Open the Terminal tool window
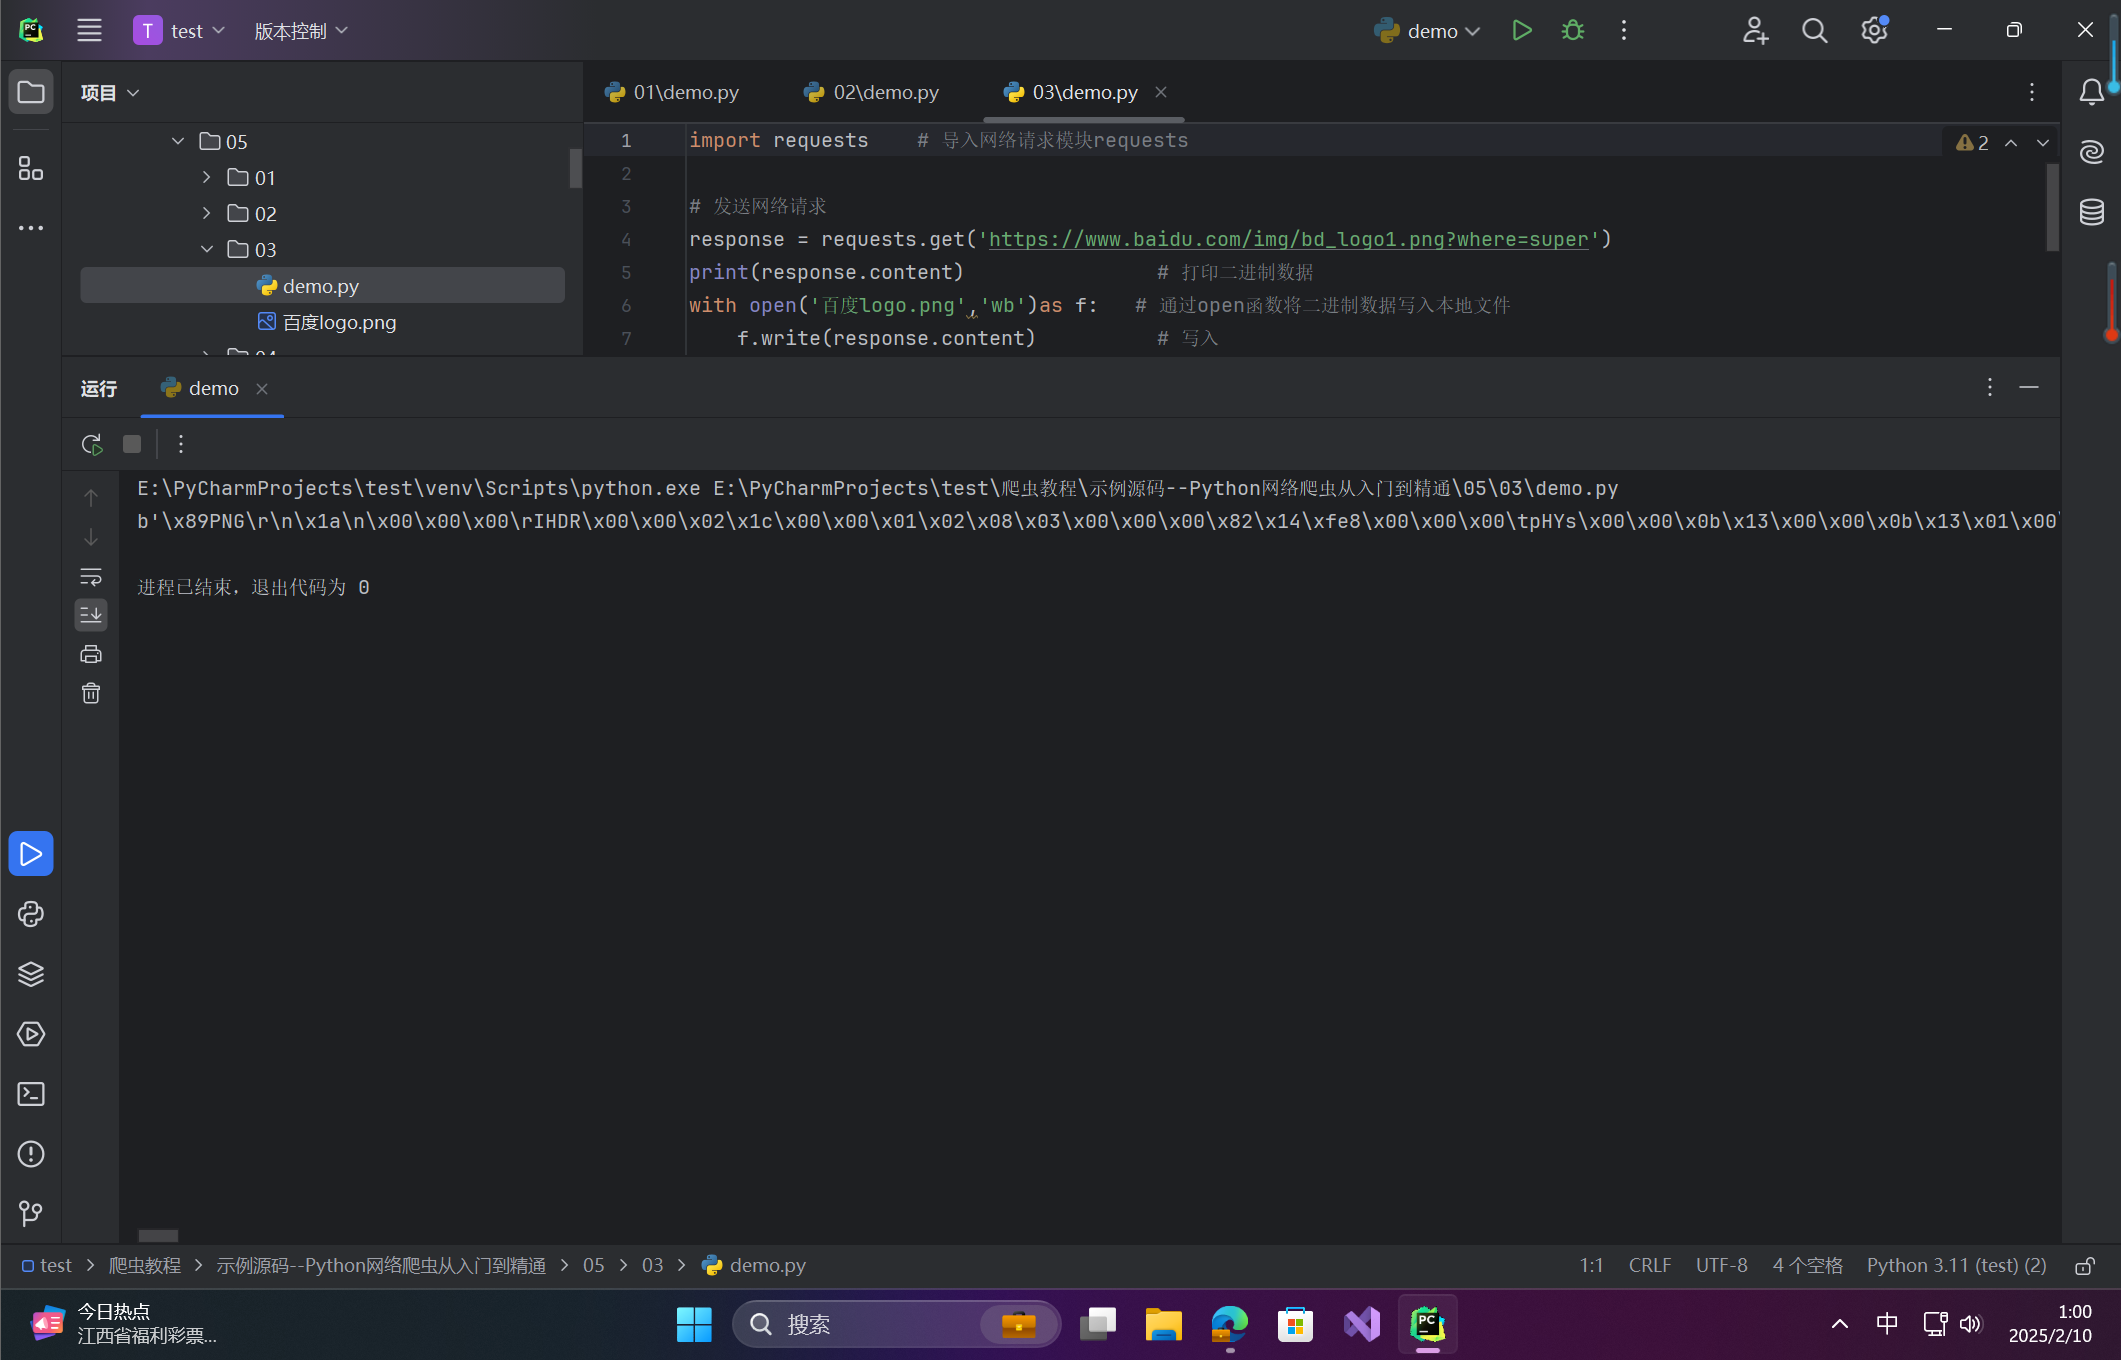Screen dimensions: 2121x1360 pos(31,1094)
